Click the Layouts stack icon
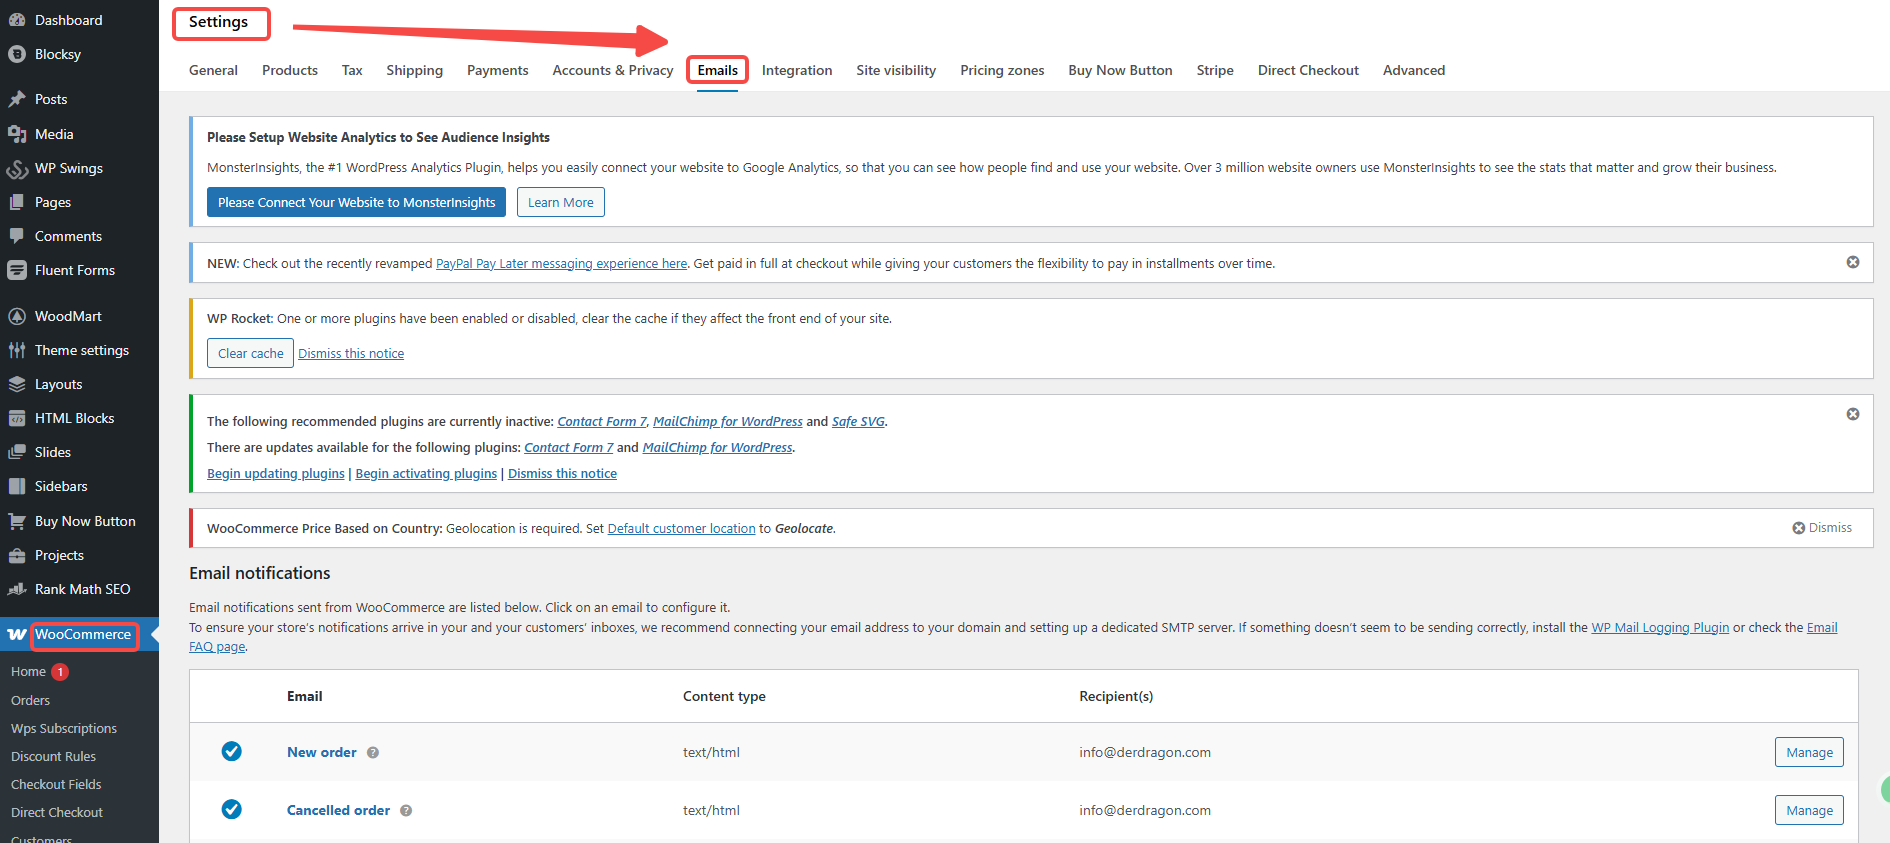Screen dimensions: 1890x843 (x=17, y=384)
